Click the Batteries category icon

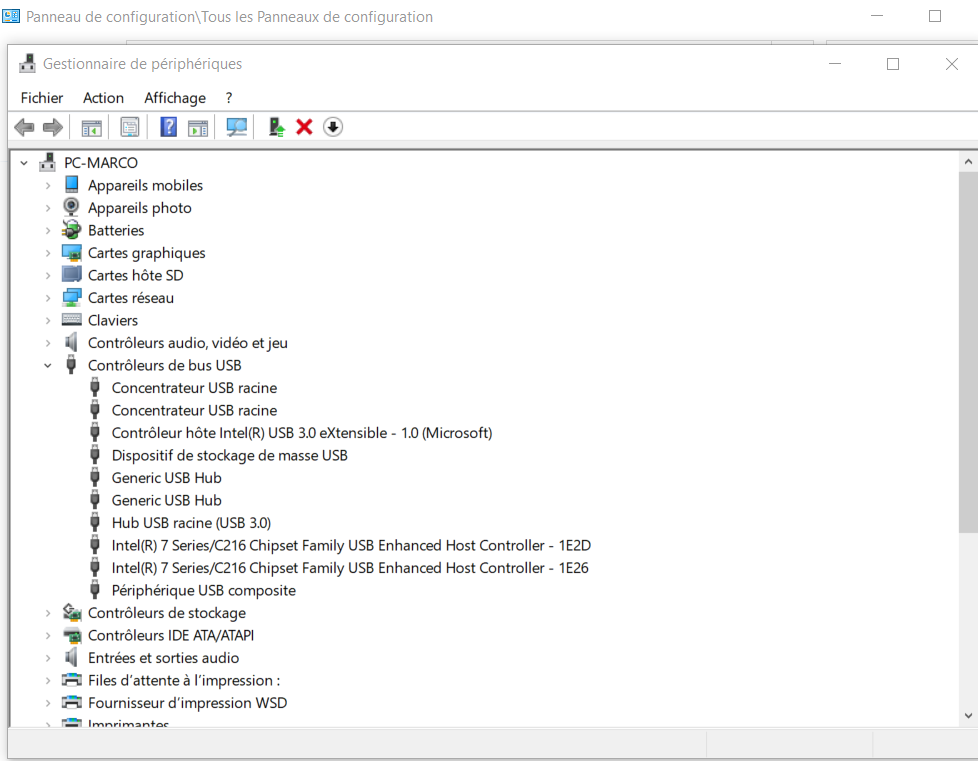72,230
